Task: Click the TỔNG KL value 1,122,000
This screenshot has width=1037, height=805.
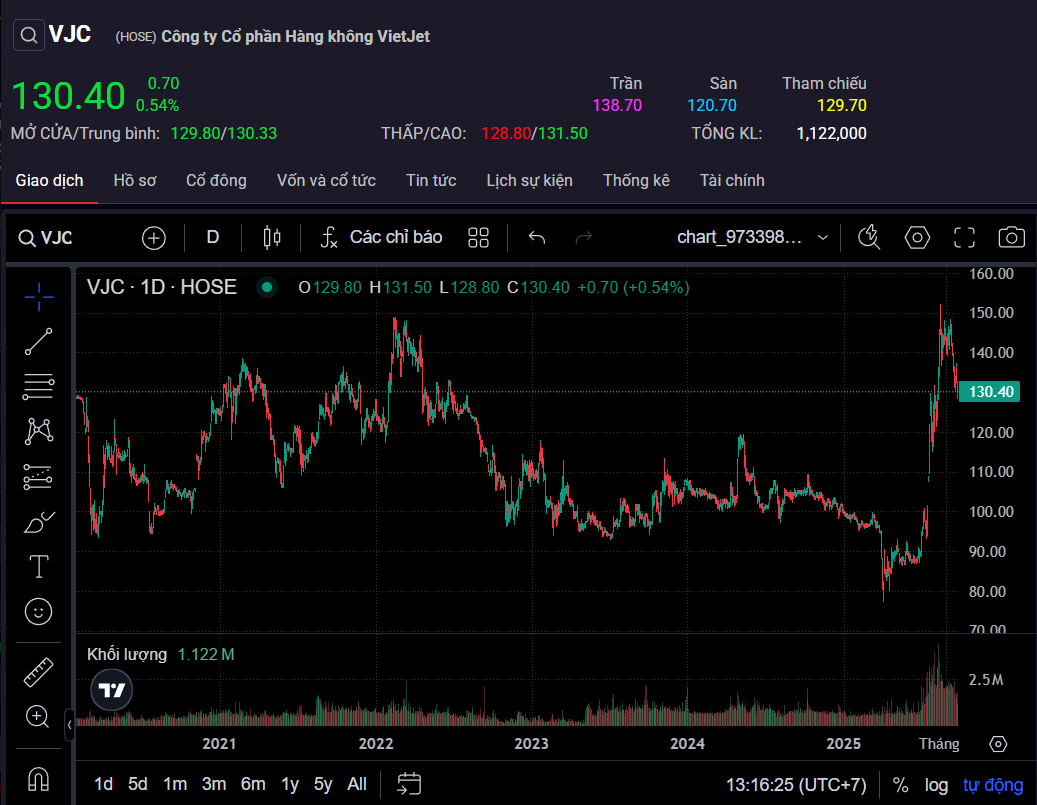Action: pyautogui.click(x=831, y=134)
